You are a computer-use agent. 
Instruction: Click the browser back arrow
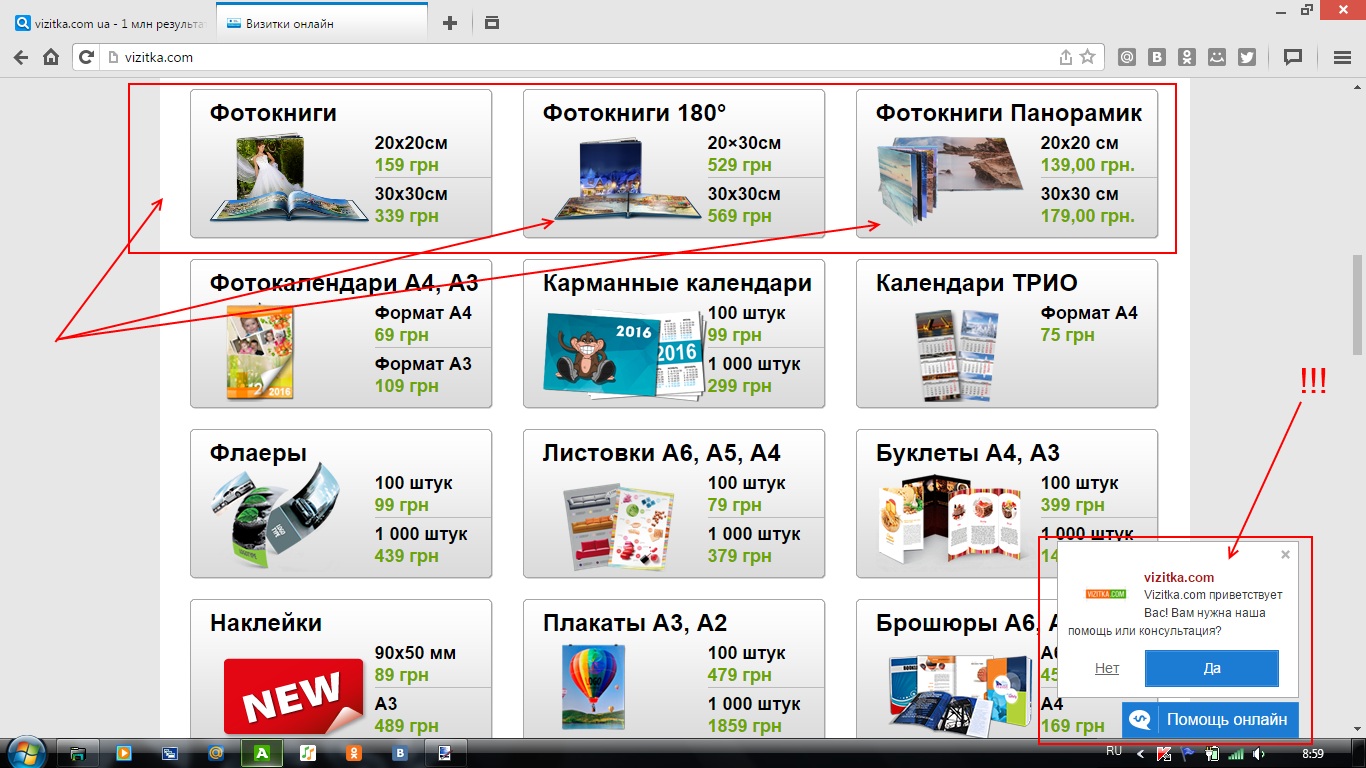[x=20, y=58]
